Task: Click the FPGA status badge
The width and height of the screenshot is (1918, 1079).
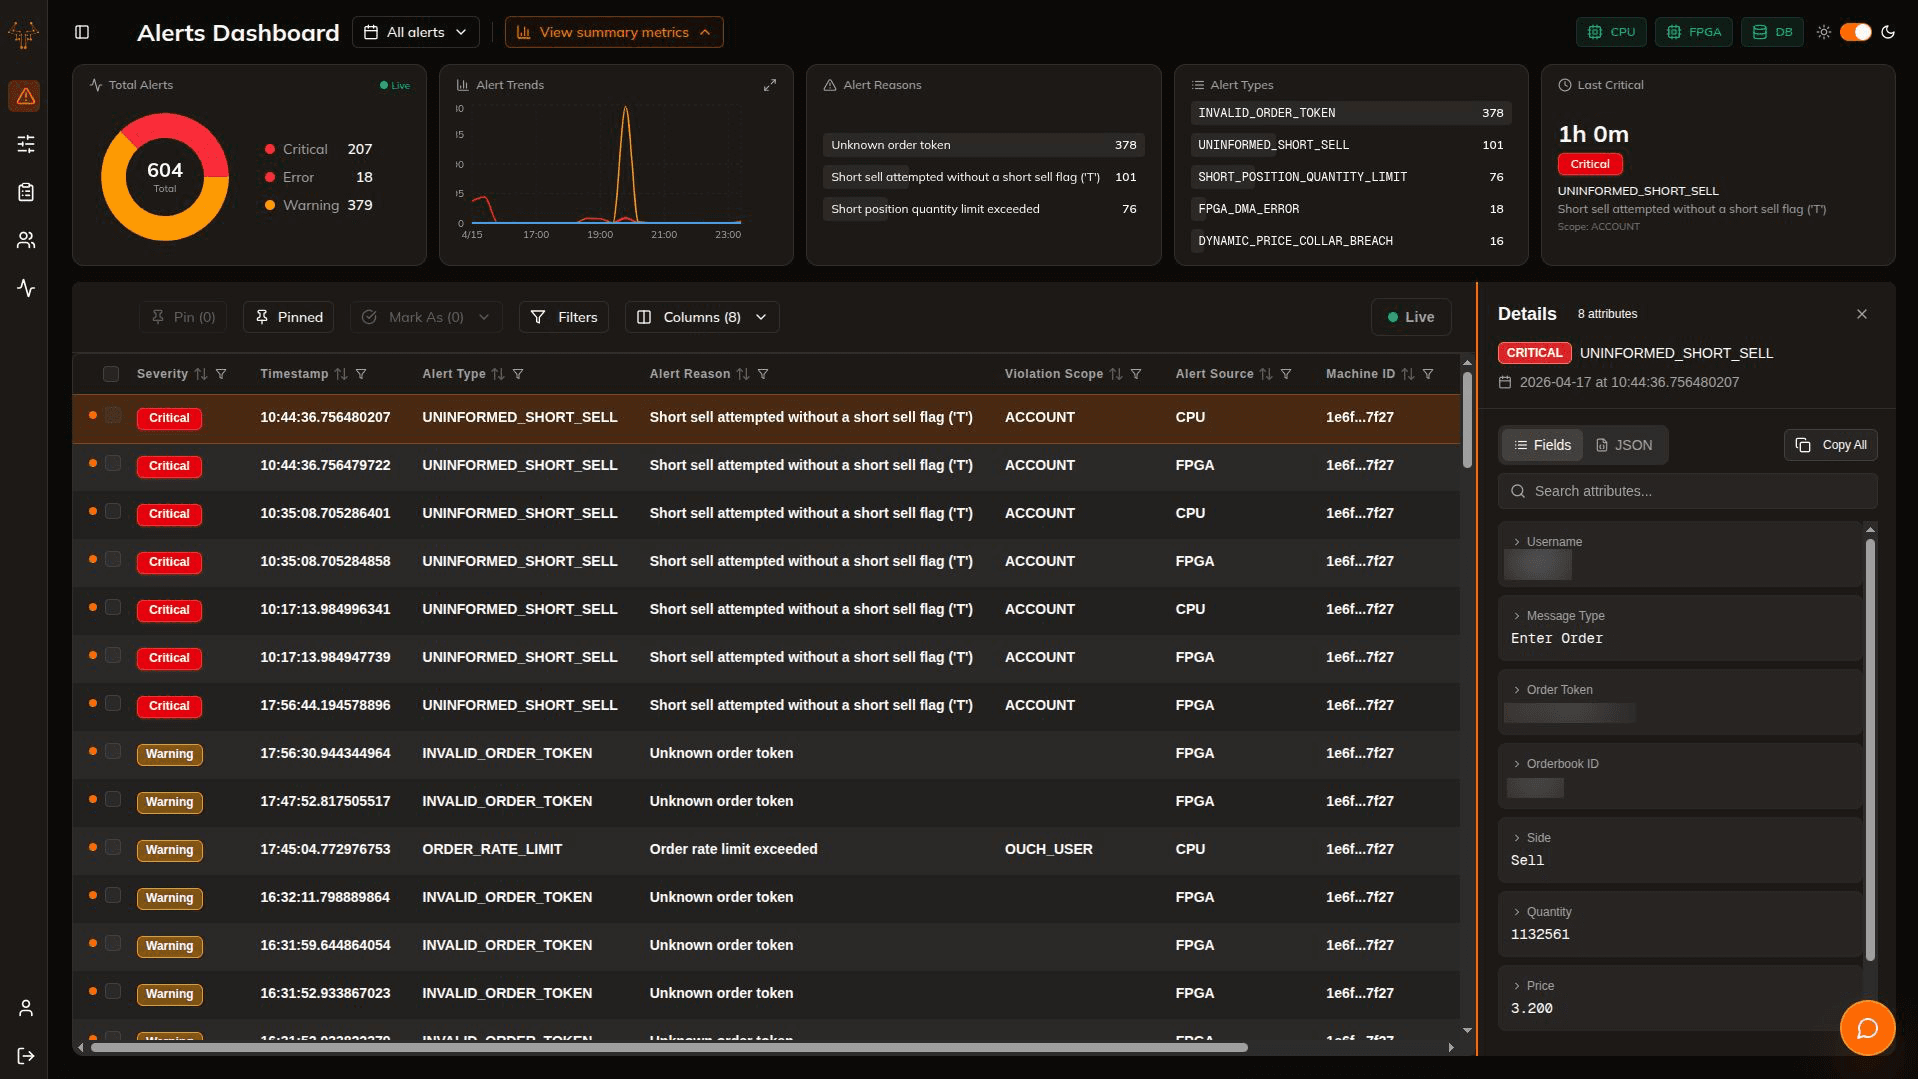Action: pyautogui.click(x=1693, y=32)
